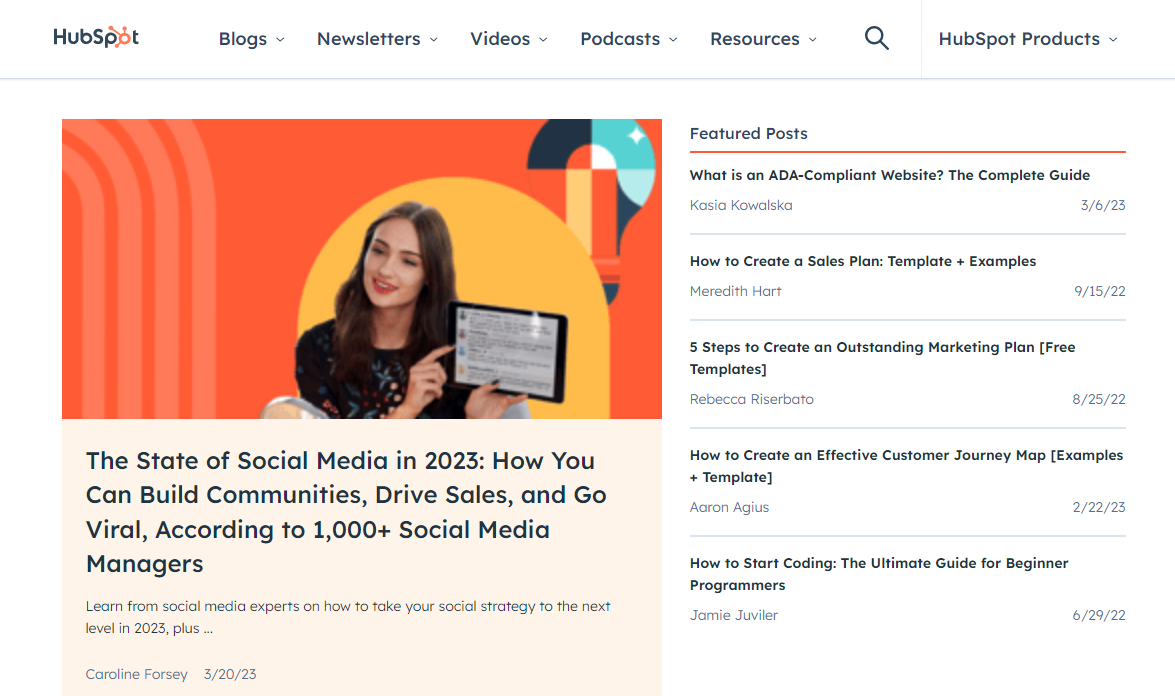This screenshot has height=696, width=1175.
Task: Open How to Start Coding post
Action: [879, 574]
